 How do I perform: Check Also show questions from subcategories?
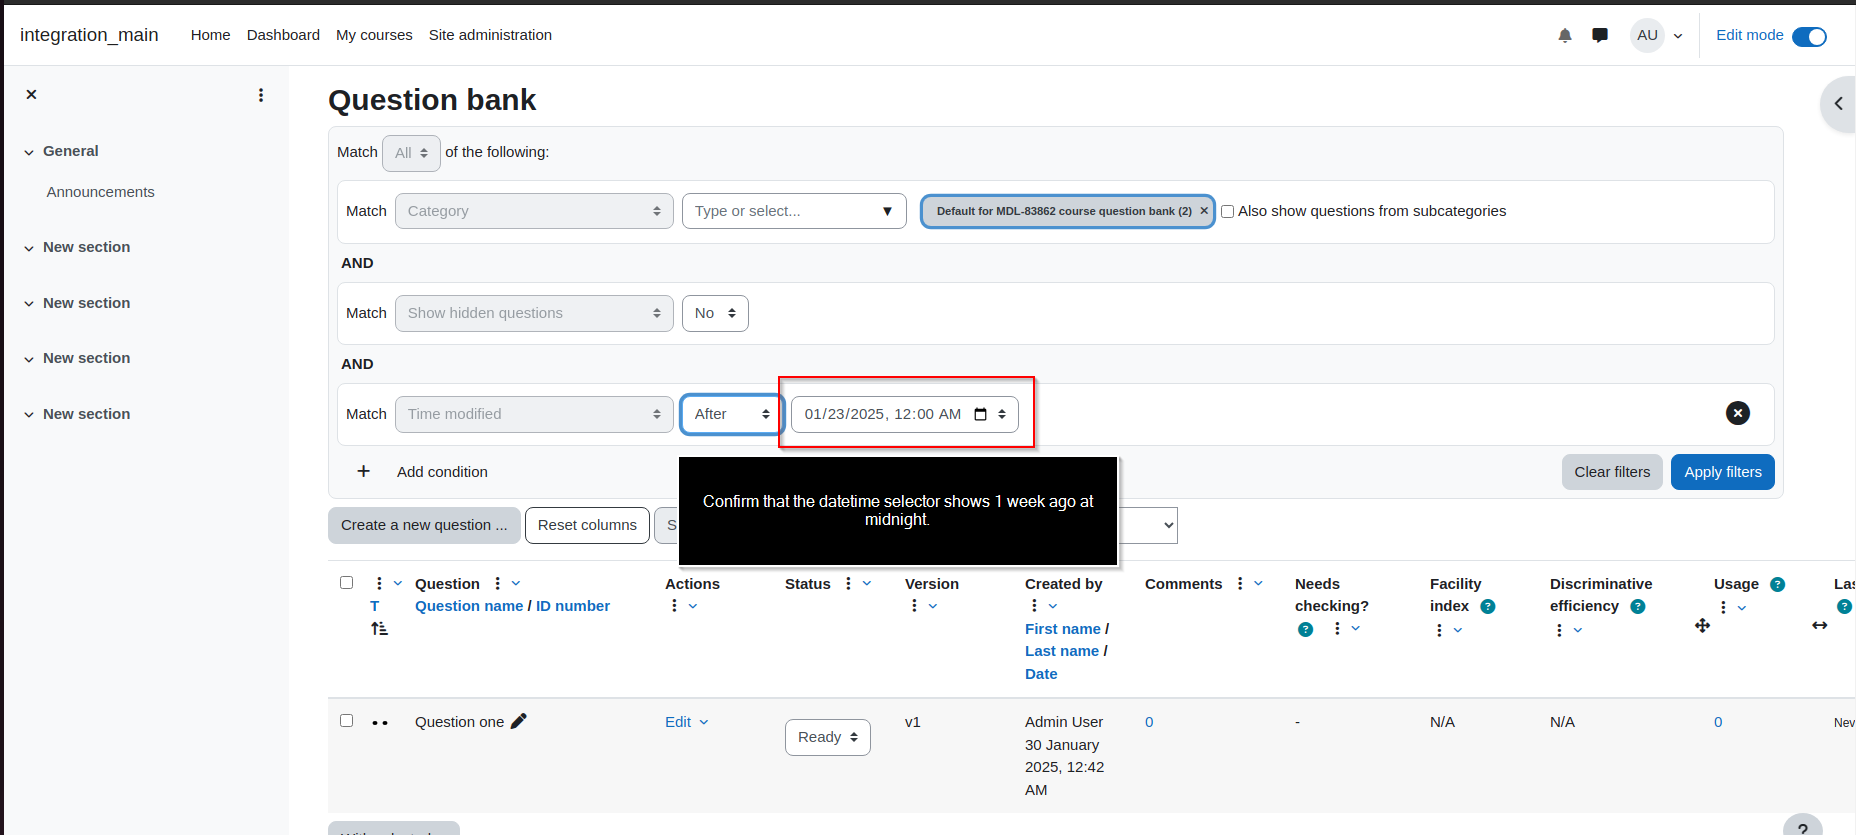click(1227, 211)
